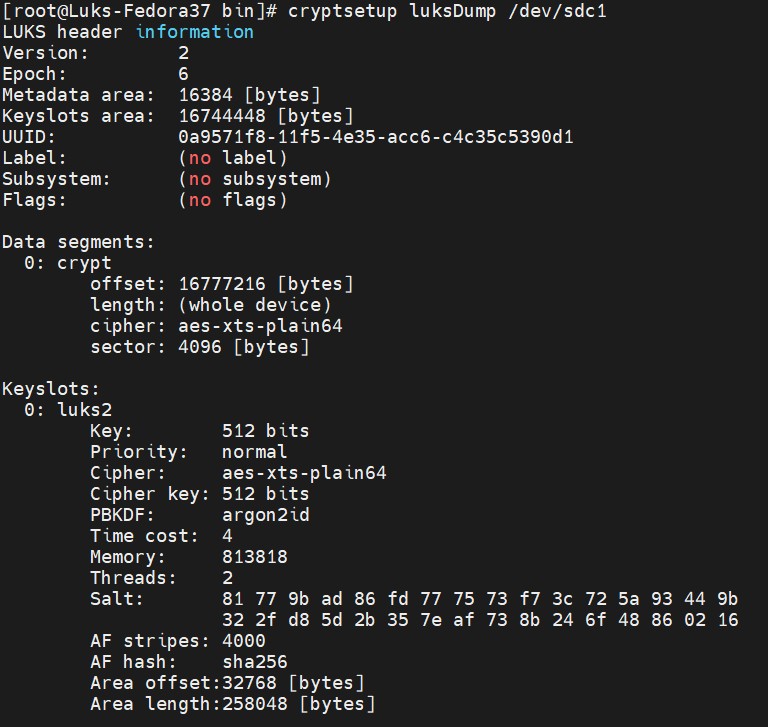Click the cryptsetup luksDump command text
768x727 pixels.
(x=447, y=11)
